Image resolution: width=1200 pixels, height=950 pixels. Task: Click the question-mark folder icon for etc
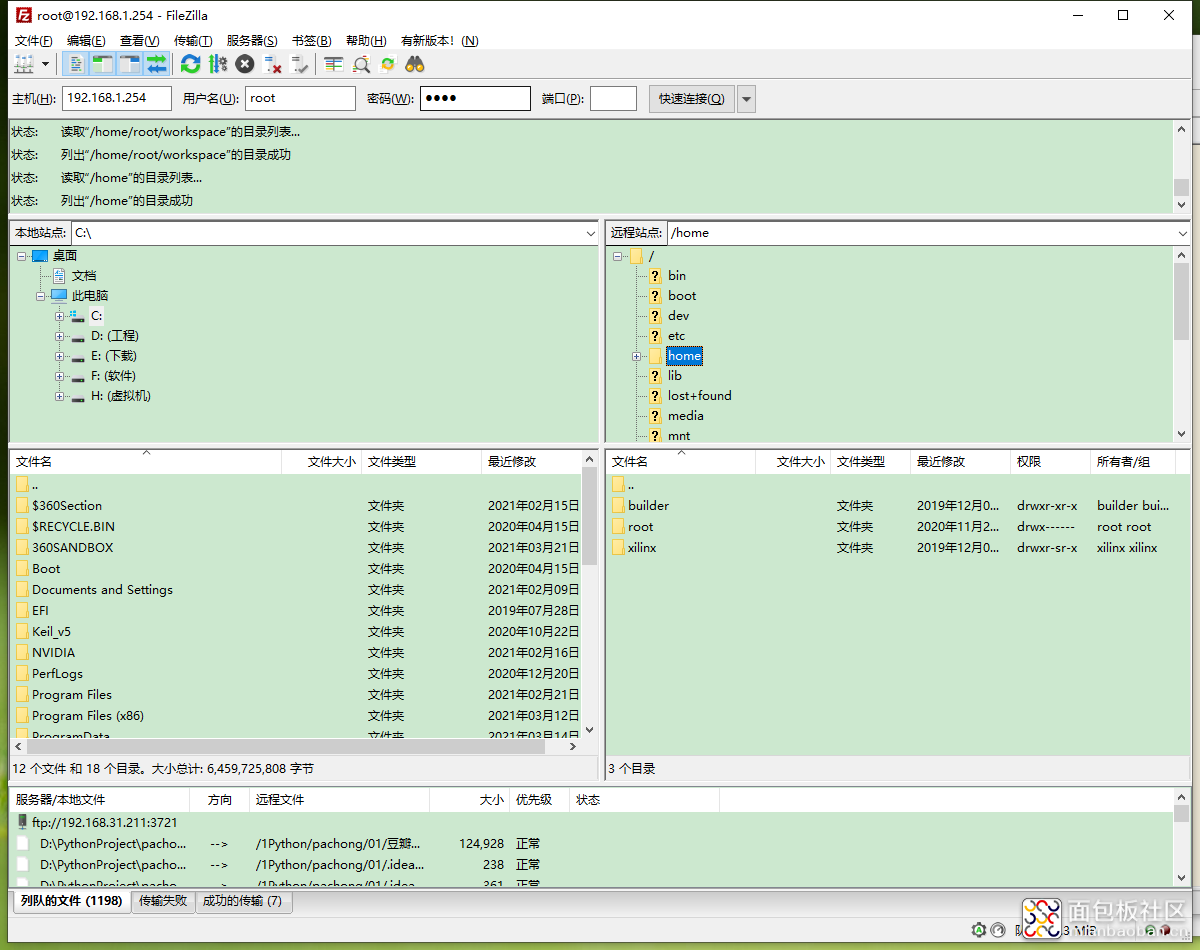click(655, 336)
